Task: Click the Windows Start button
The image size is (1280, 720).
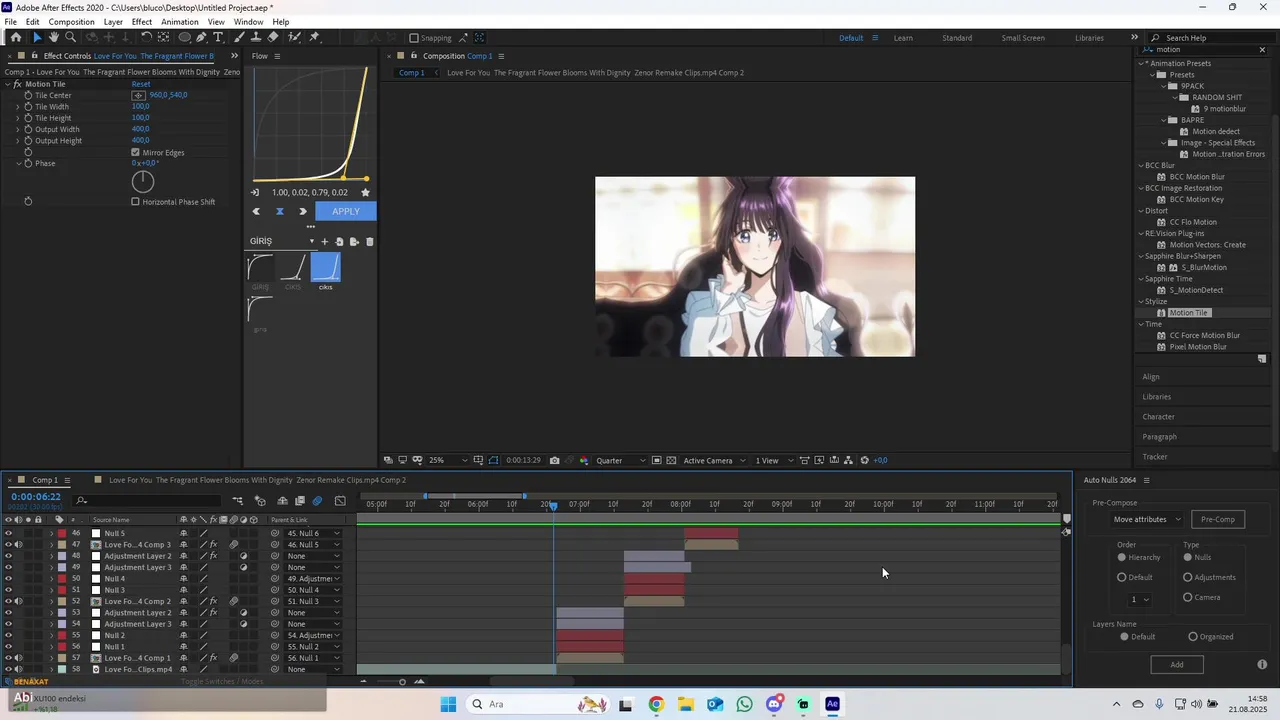Action: (x=449, y=704)
